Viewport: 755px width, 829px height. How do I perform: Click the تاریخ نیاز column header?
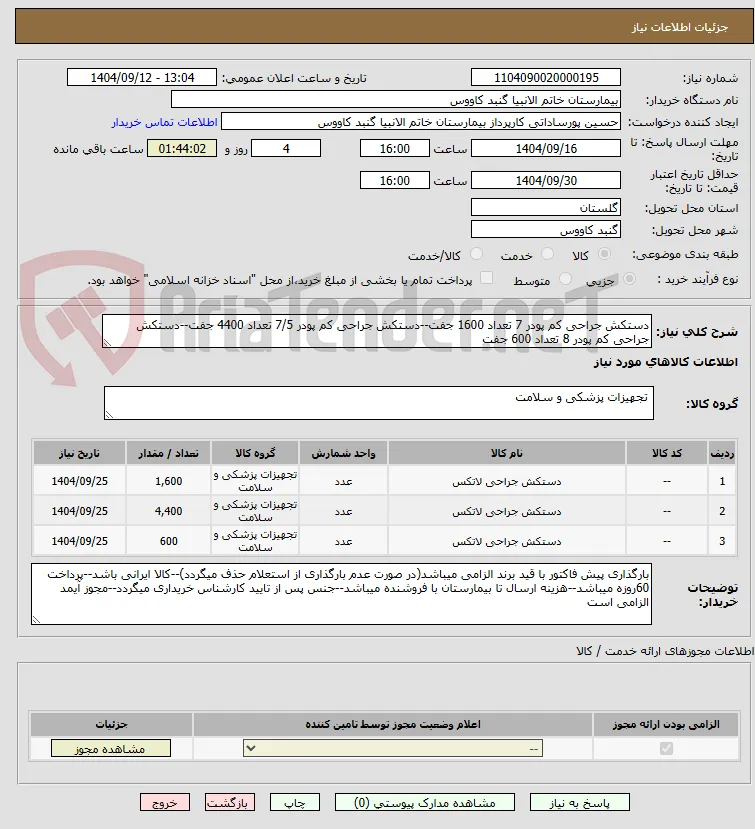(x=79, y=453)
